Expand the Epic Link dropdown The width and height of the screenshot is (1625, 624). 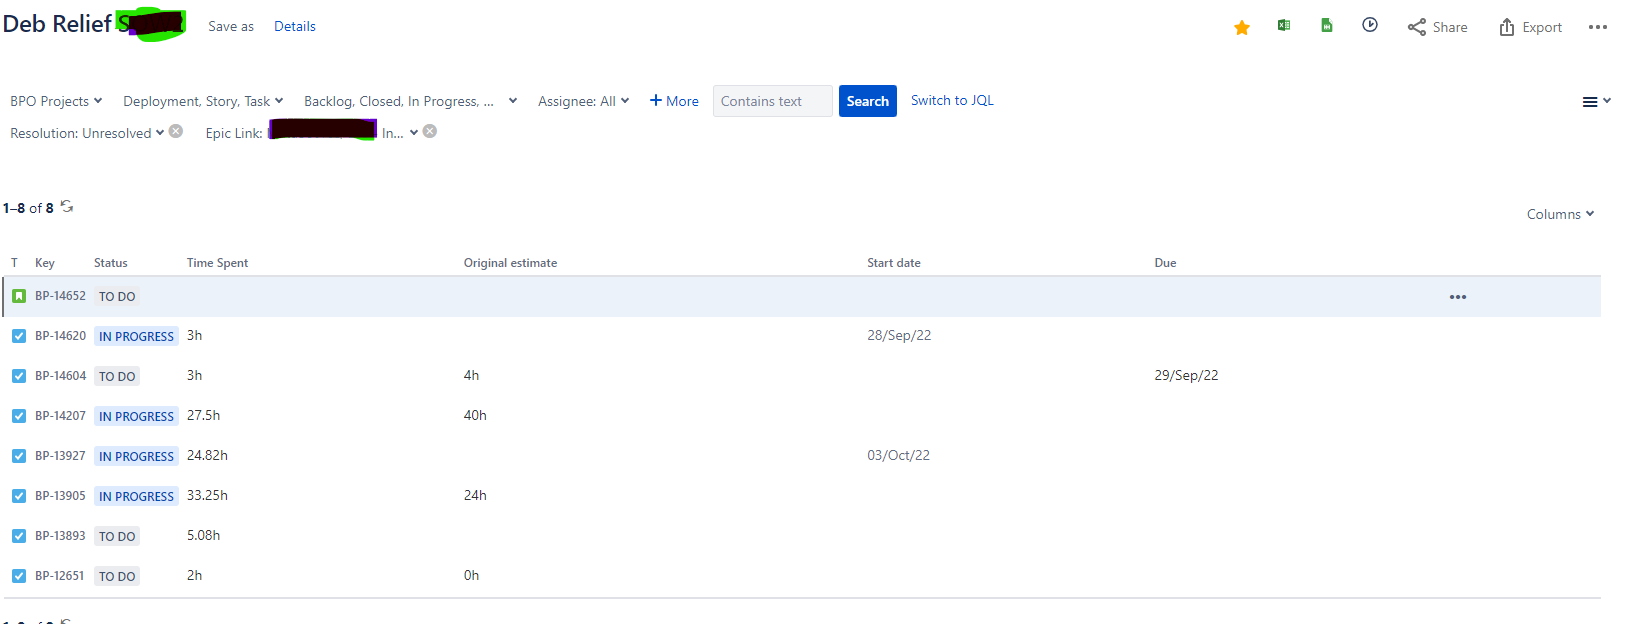click(312, 133)
